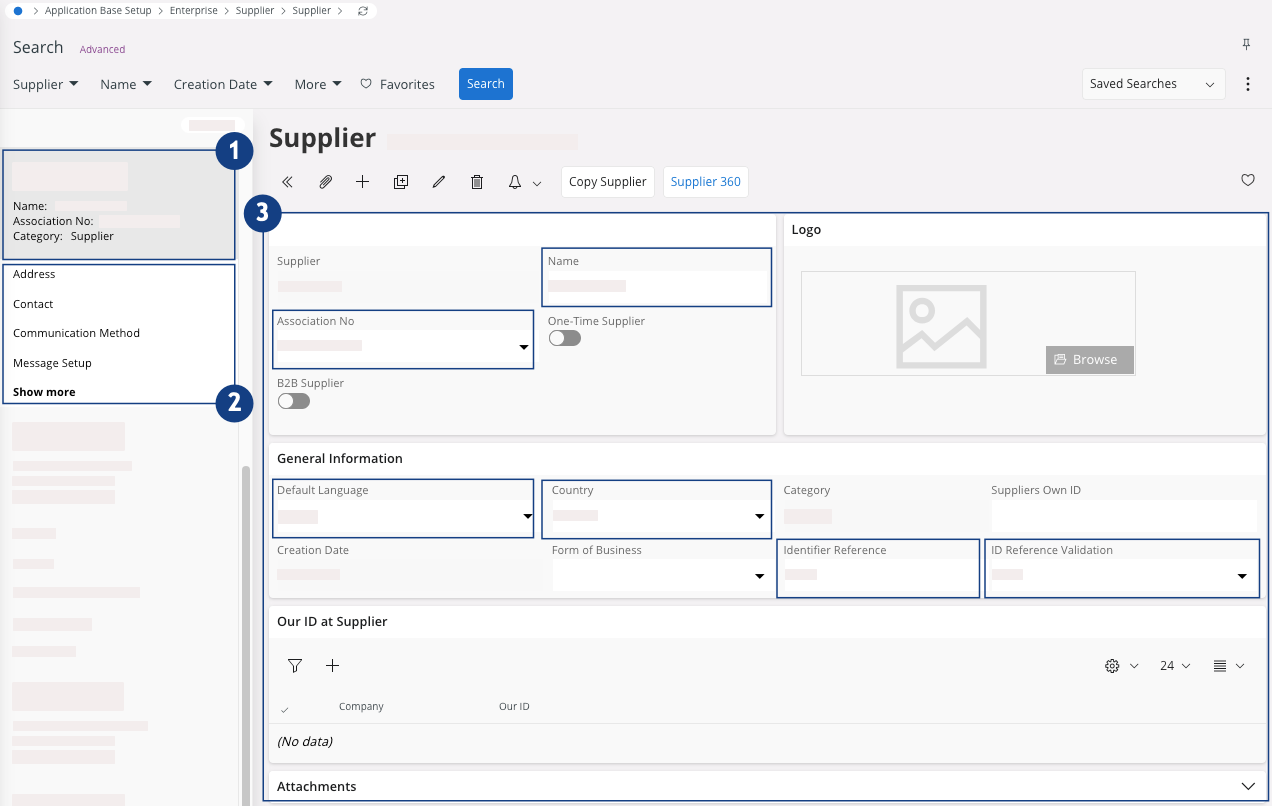Click the trash delete icon
This screenshot has height=806, width=1272.
pyautogui.click(x=477, y=182)
